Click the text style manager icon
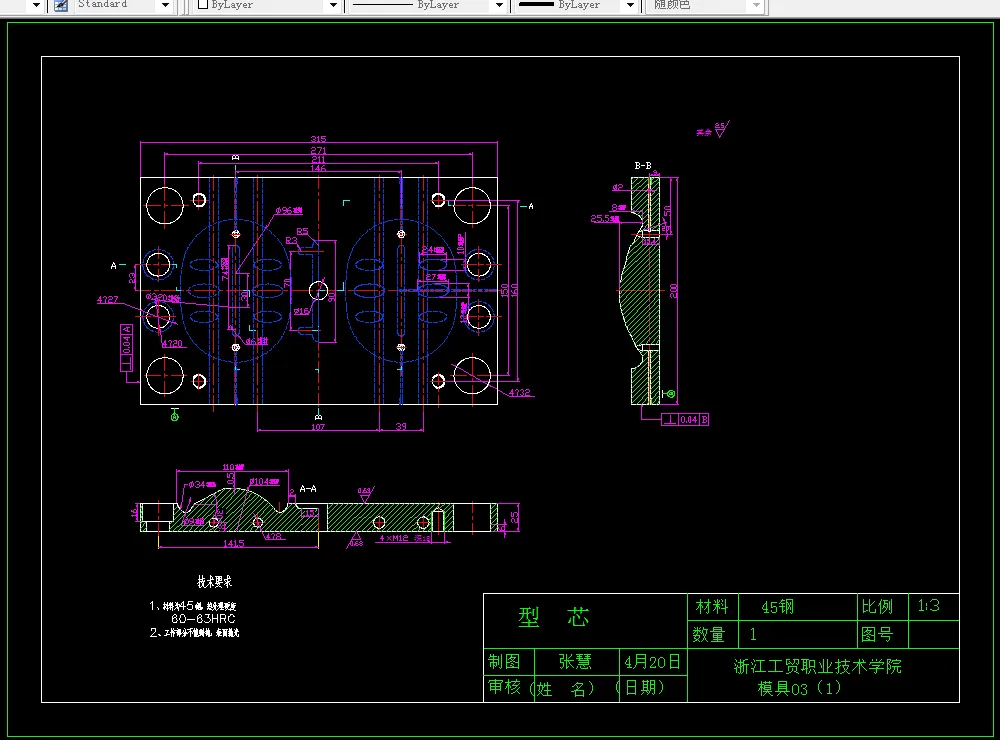This screenshot has height=740, width=1000. [61, 5]
